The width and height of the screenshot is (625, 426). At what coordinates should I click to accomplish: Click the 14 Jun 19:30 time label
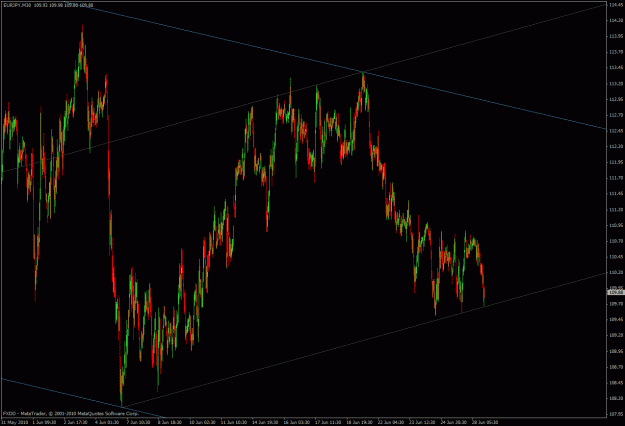tap(265, 422)
